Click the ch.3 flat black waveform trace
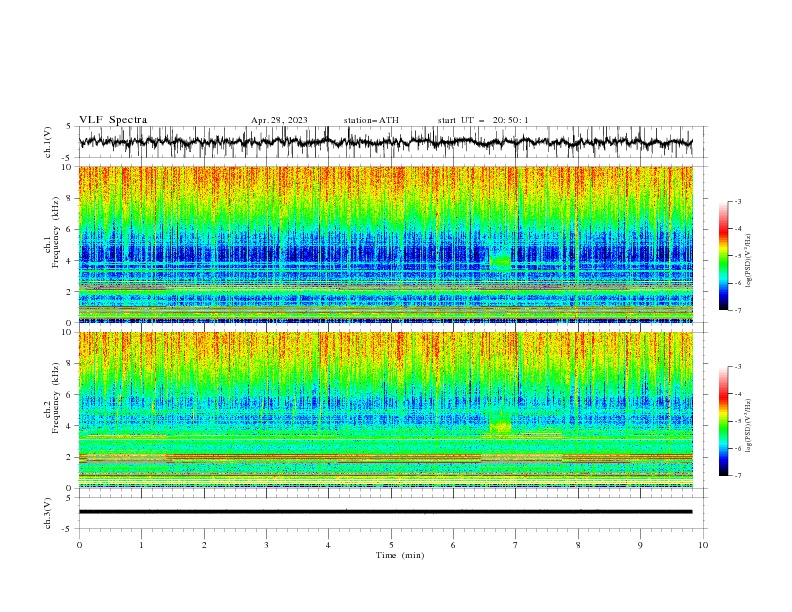 pos(385,512)
